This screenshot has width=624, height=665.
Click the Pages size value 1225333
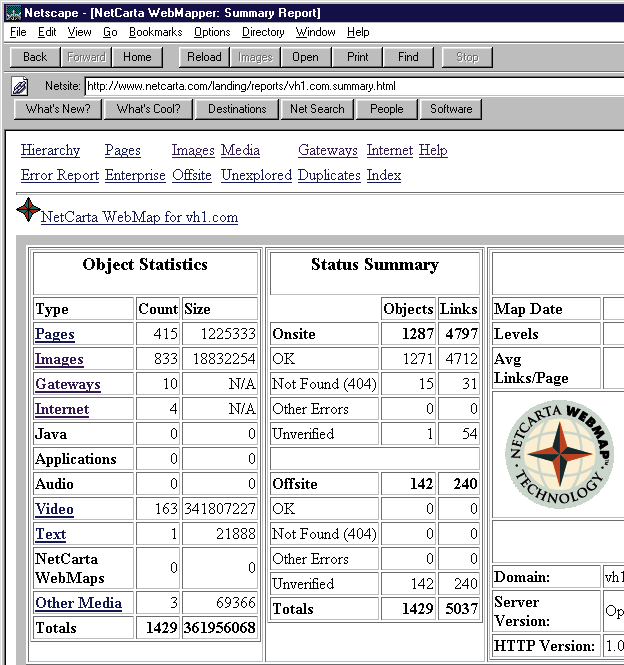coord(228,334)
